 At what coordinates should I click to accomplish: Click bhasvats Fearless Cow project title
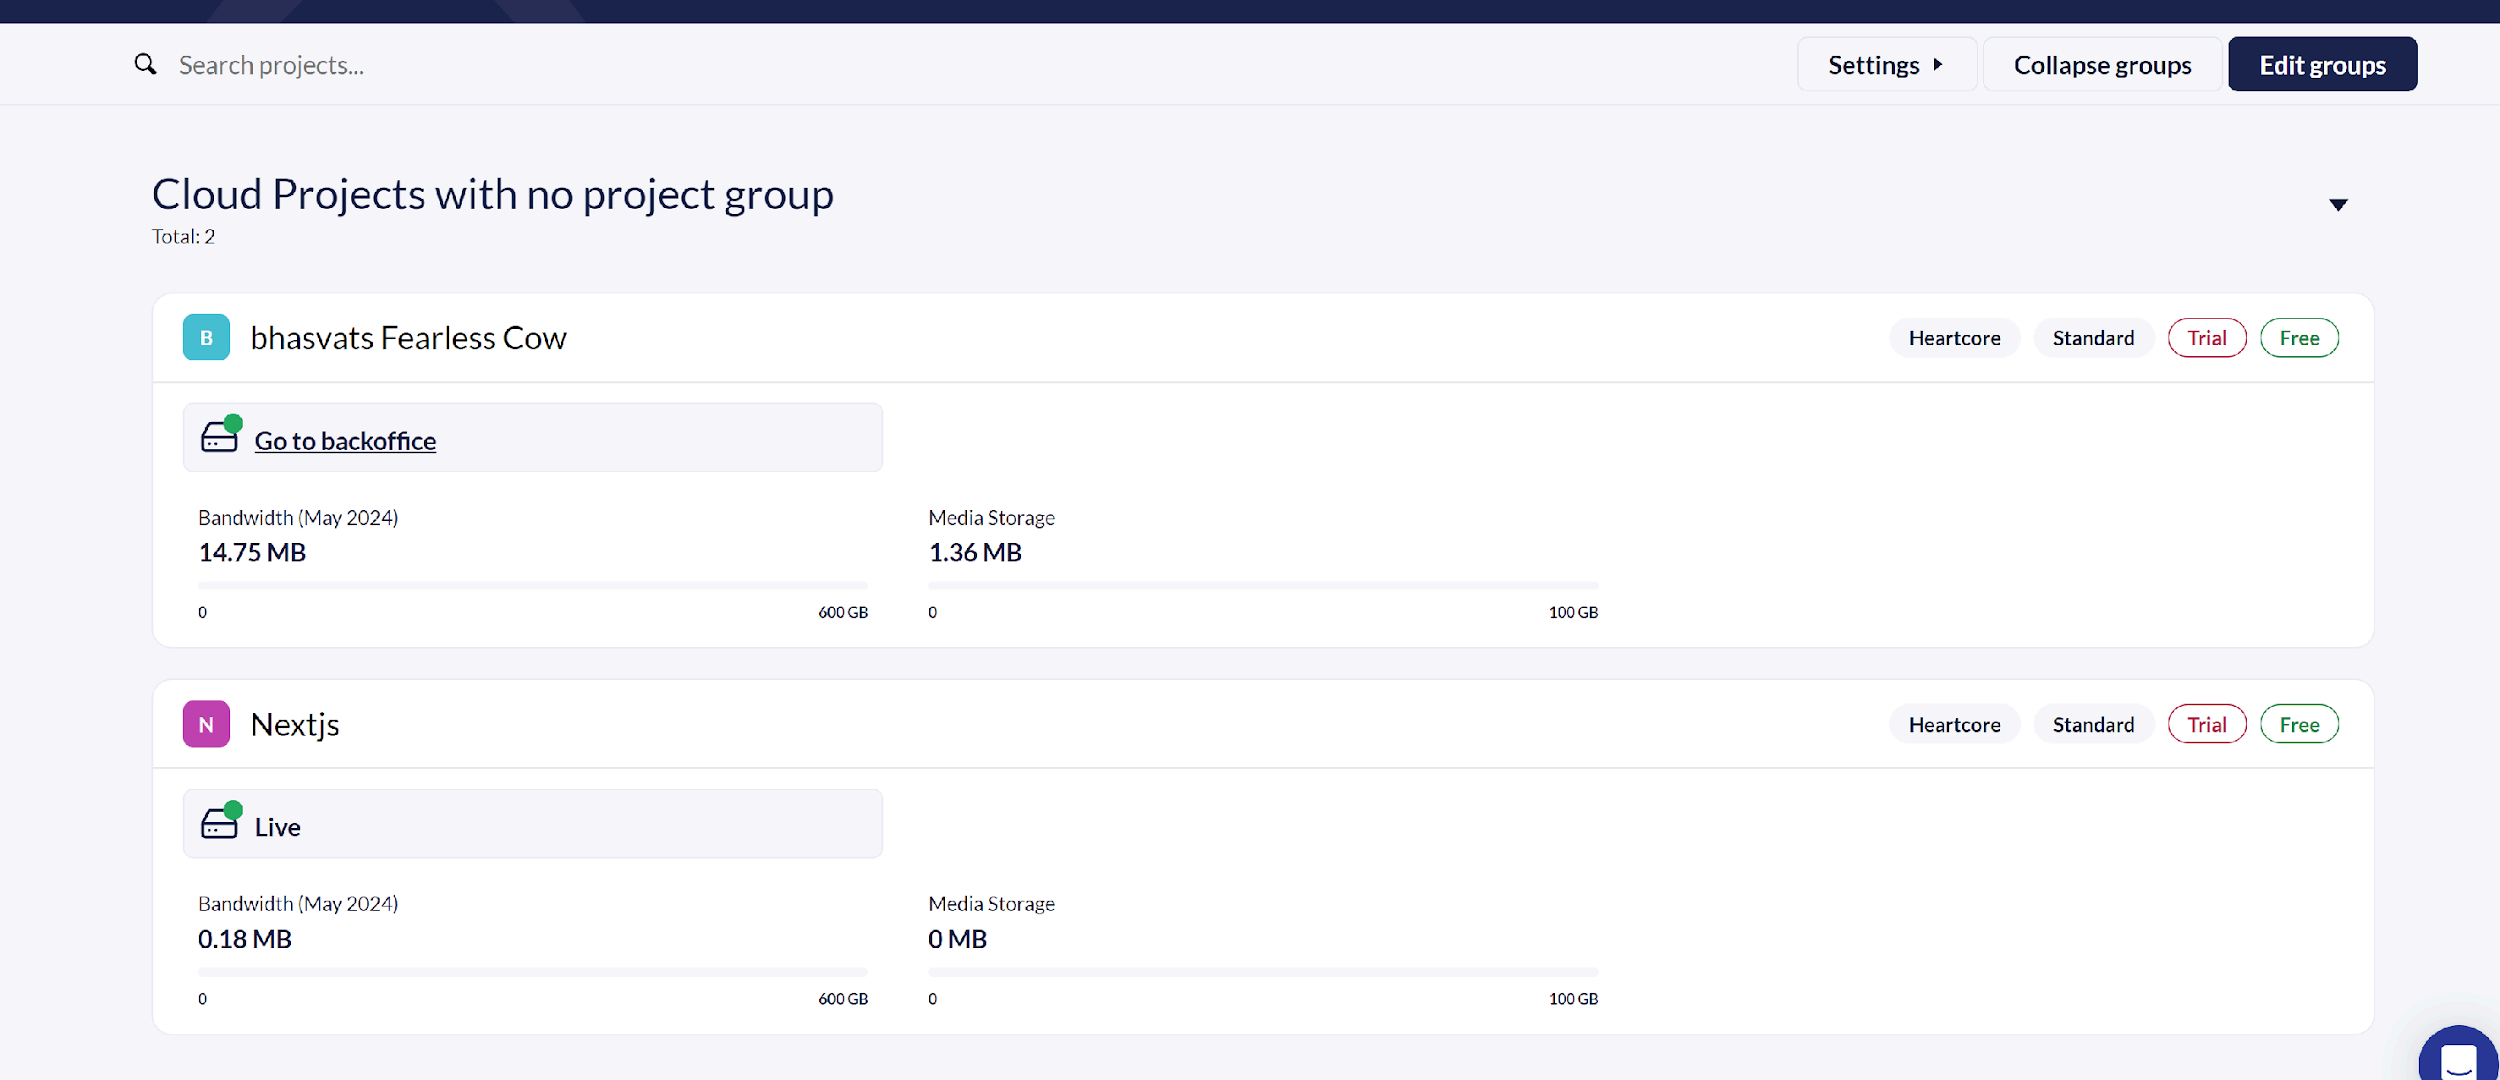click(408, 338)
